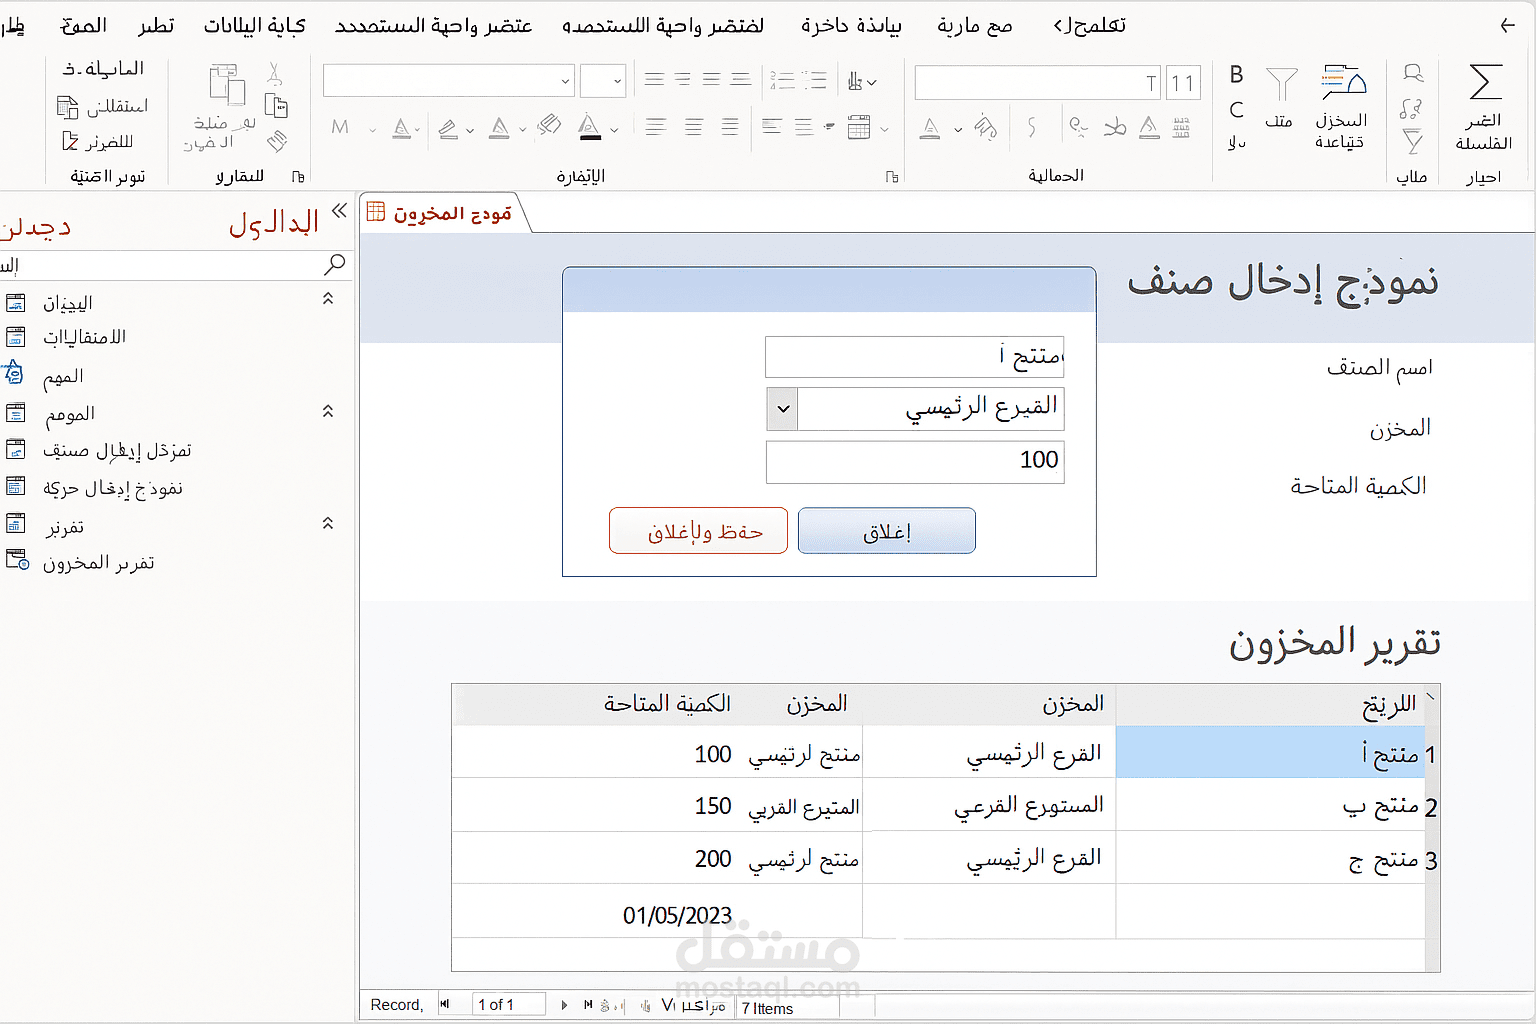
Task: Select the نموذج المخزون document tab
Action: (x=443, y=212)
